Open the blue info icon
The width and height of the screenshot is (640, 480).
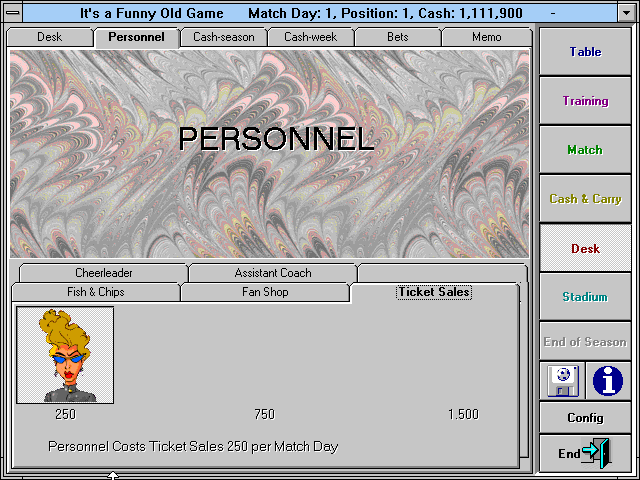pyautogui.click(x=608, y=381)
